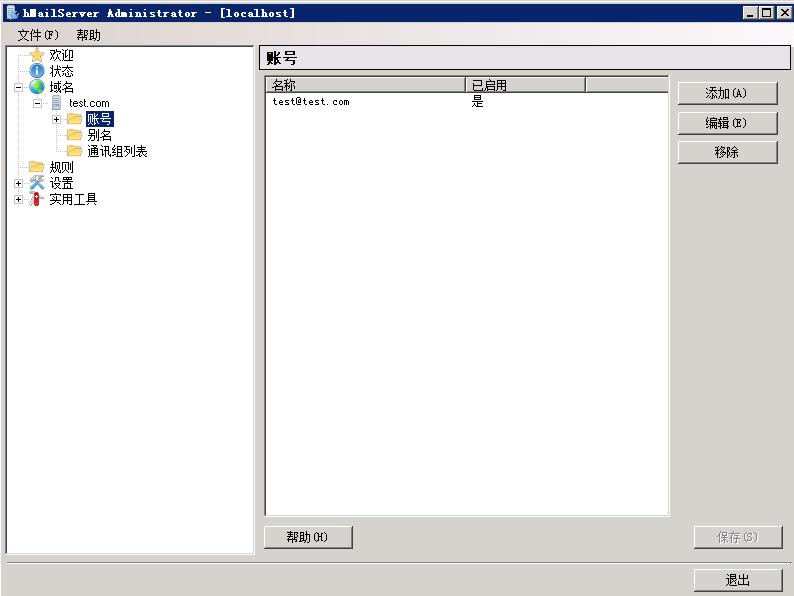Select the 规则 tree item

(61, 167)
